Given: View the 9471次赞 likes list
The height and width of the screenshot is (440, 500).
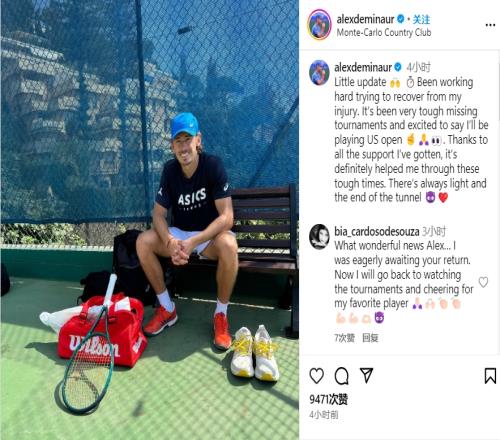Looking at the screenshot, I should click(x=328, y=399).
